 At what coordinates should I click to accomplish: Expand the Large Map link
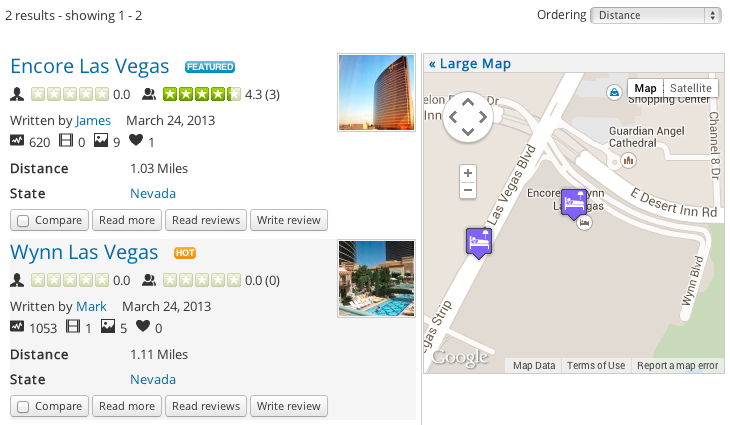[x=470, y=64]
